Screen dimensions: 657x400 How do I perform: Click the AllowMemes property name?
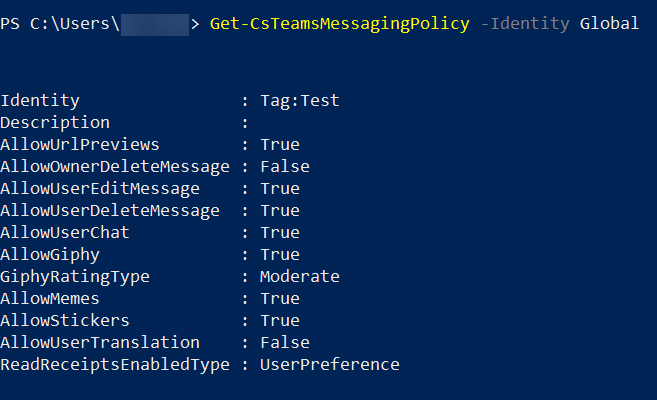50,299
